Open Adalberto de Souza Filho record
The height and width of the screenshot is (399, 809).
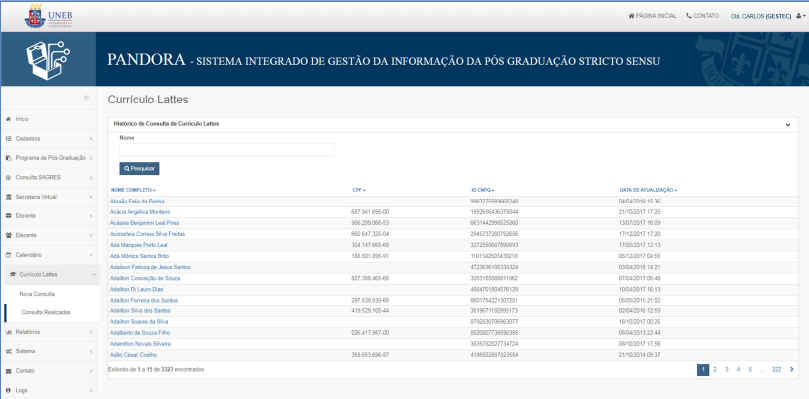(x=140, y=333)
